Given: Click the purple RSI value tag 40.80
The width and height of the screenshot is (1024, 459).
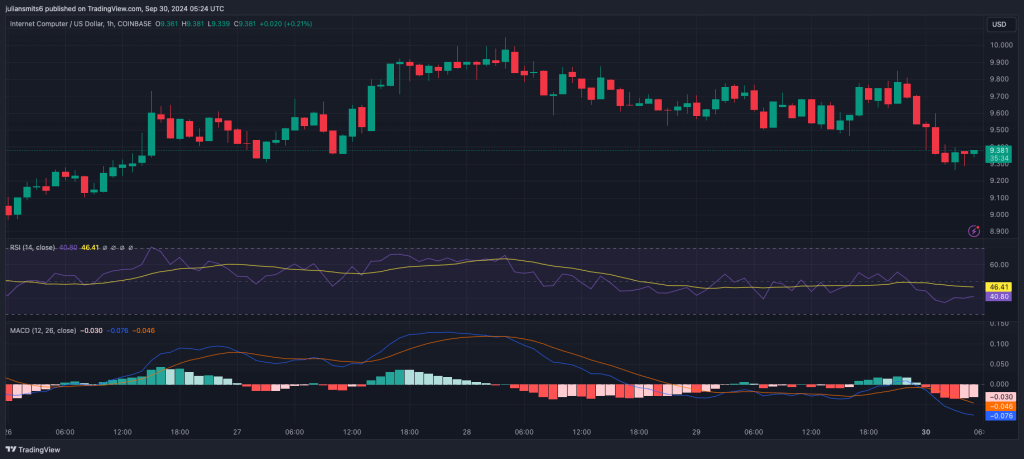Looking at the screenshot, I should click(1000, 296).
